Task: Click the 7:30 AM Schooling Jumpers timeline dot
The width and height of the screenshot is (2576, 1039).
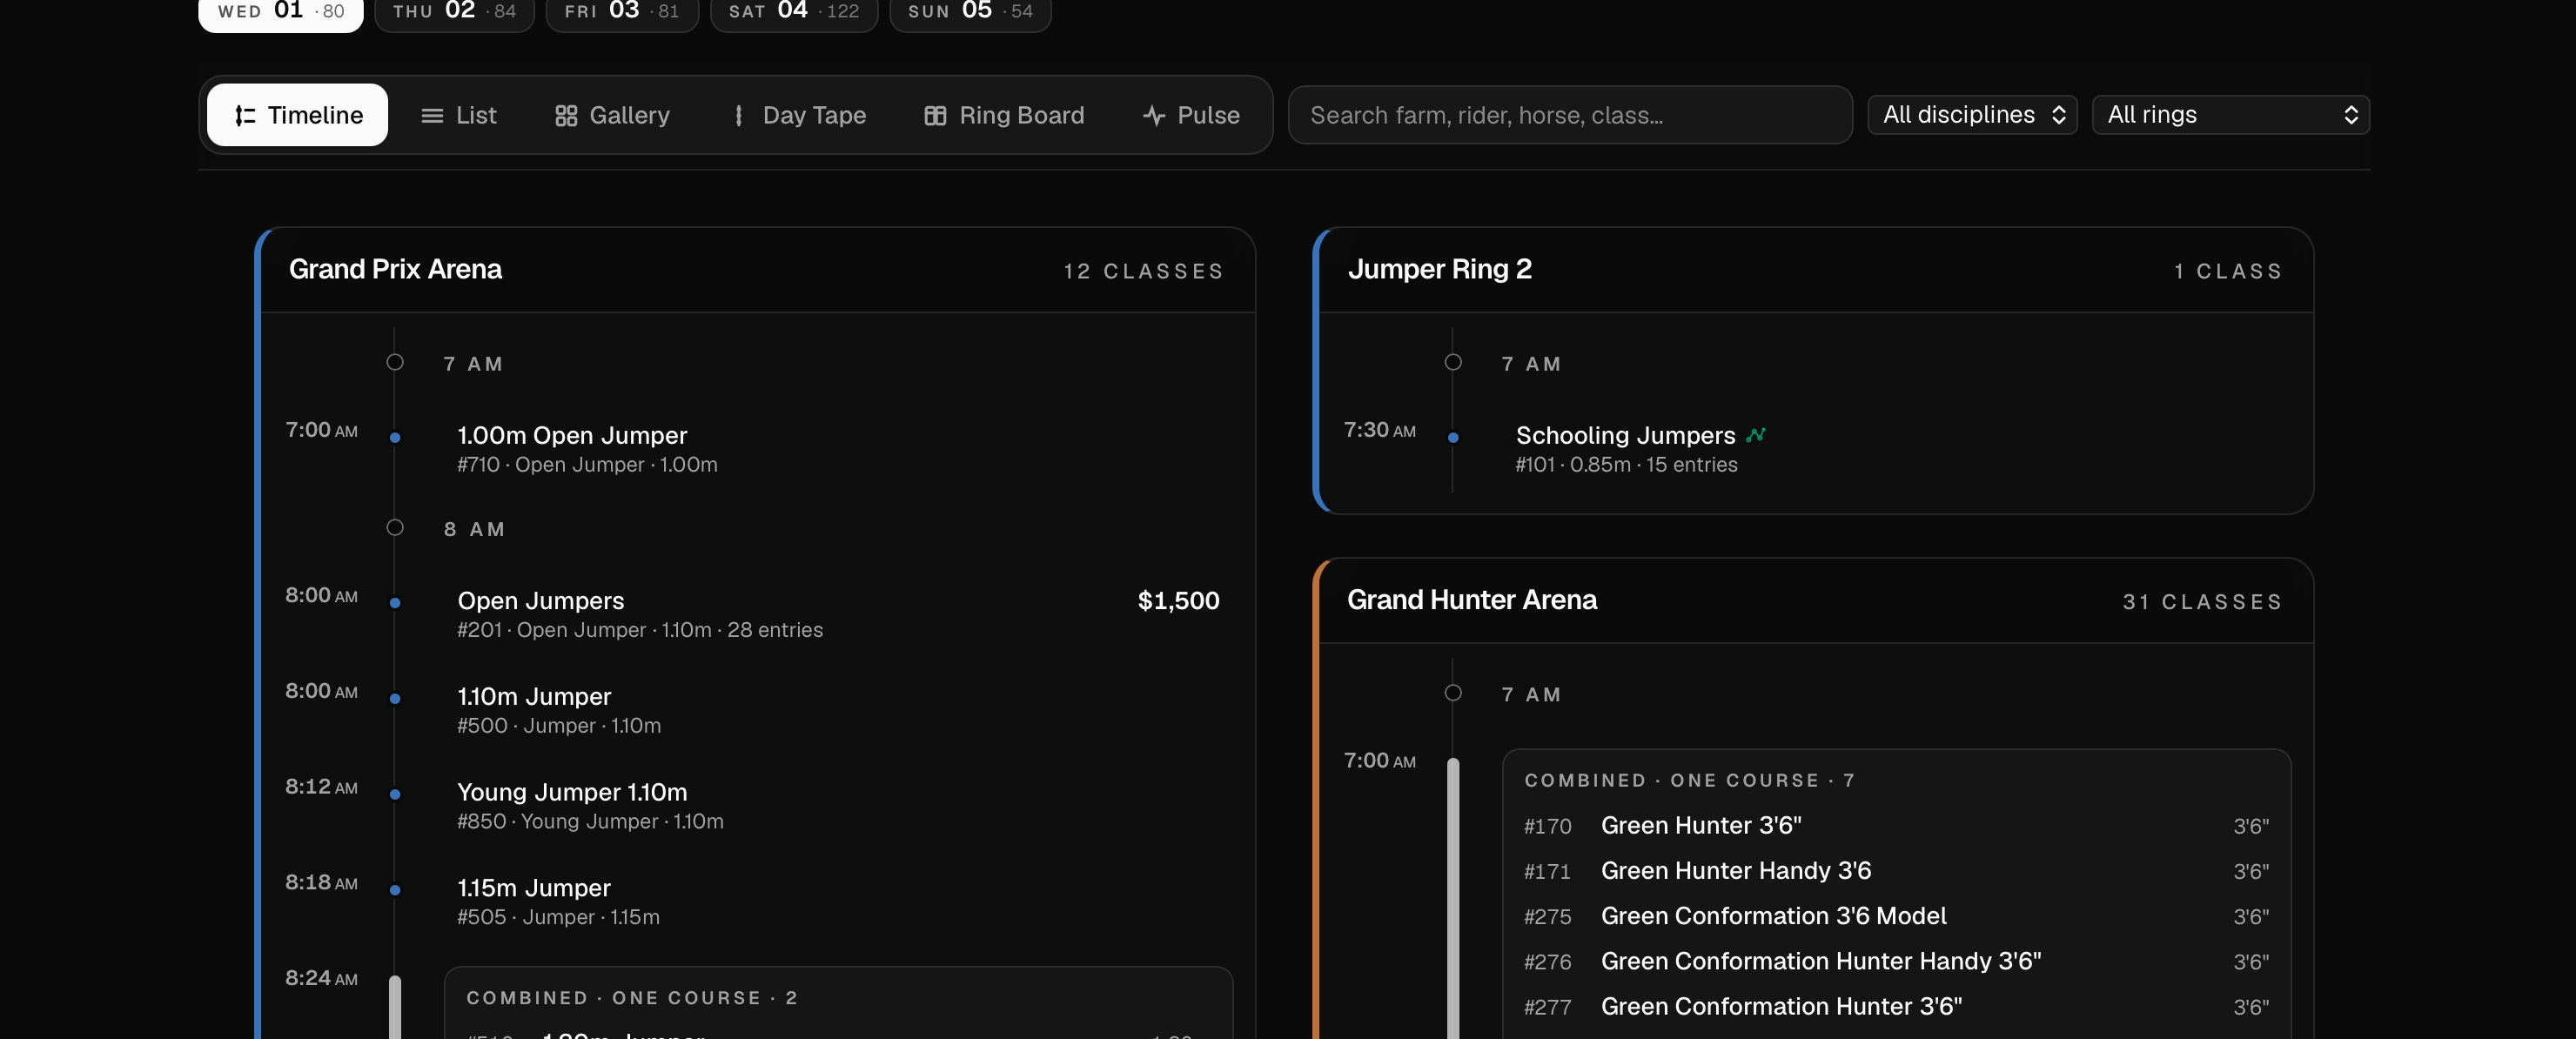Action: [1453, 437]
